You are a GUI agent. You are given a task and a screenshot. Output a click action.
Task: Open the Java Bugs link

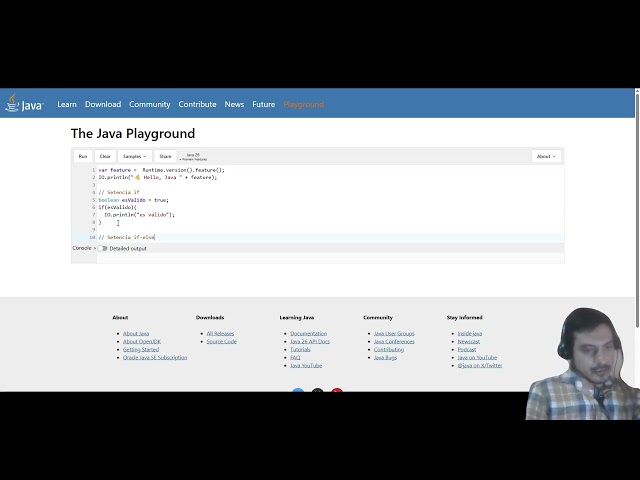coord(385,357)
